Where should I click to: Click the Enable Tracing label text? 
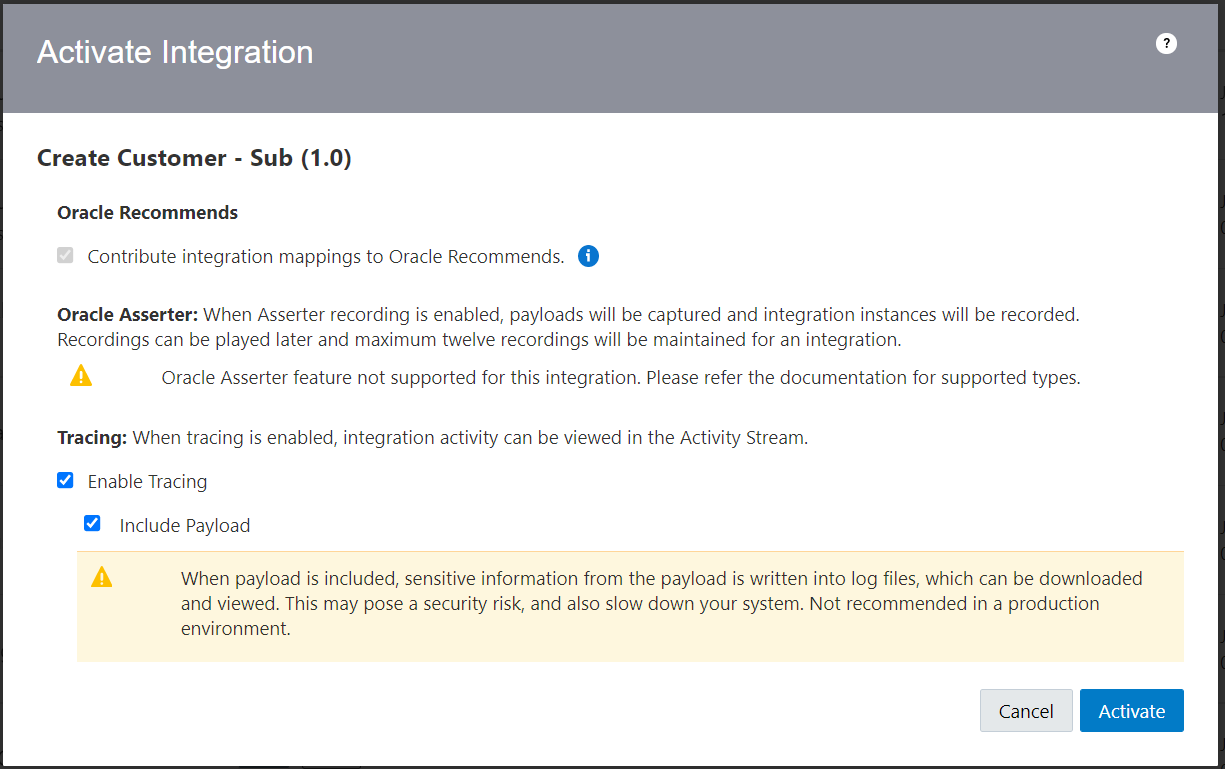(x=148, y=481)
